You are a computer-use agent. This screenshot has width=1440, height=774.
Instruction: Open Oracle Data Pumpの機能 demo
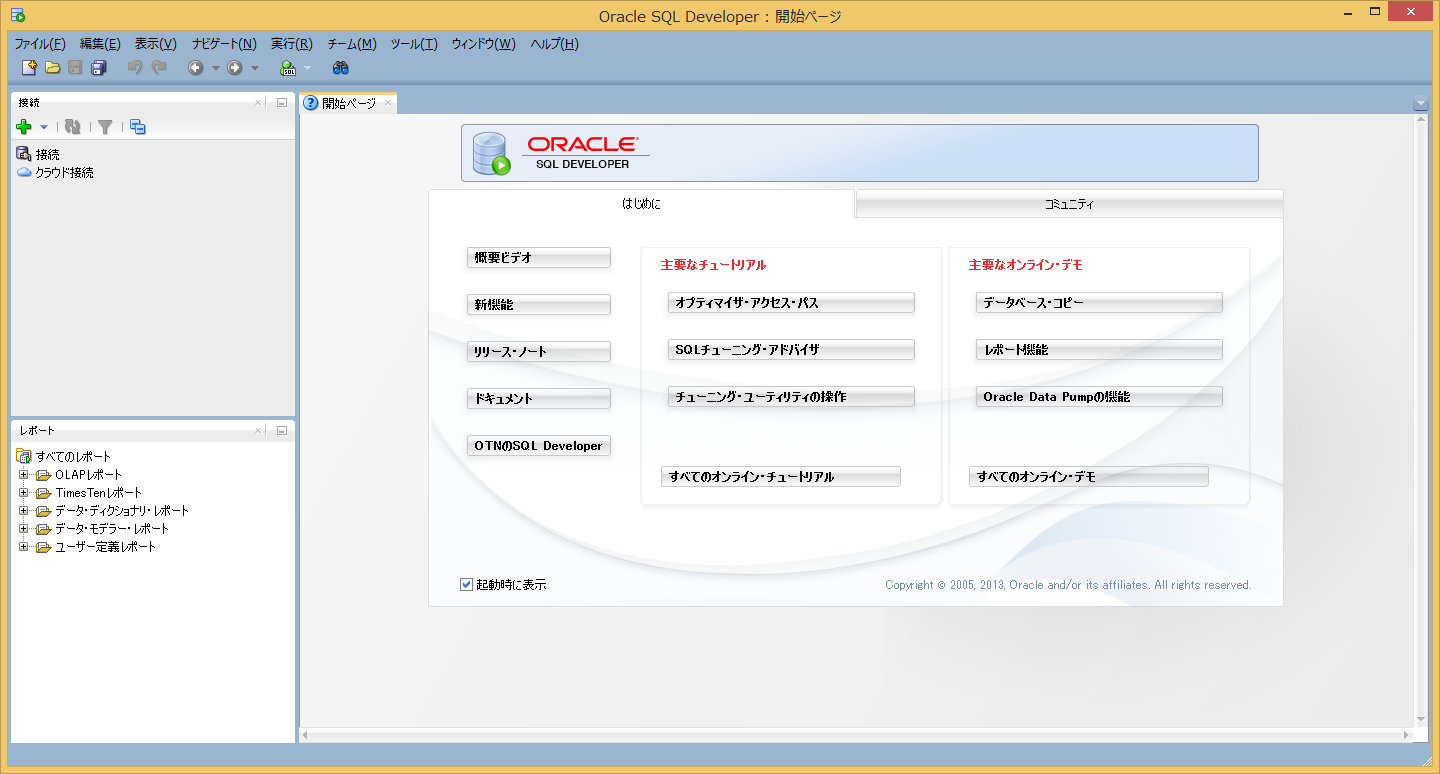coord(1099,397)
